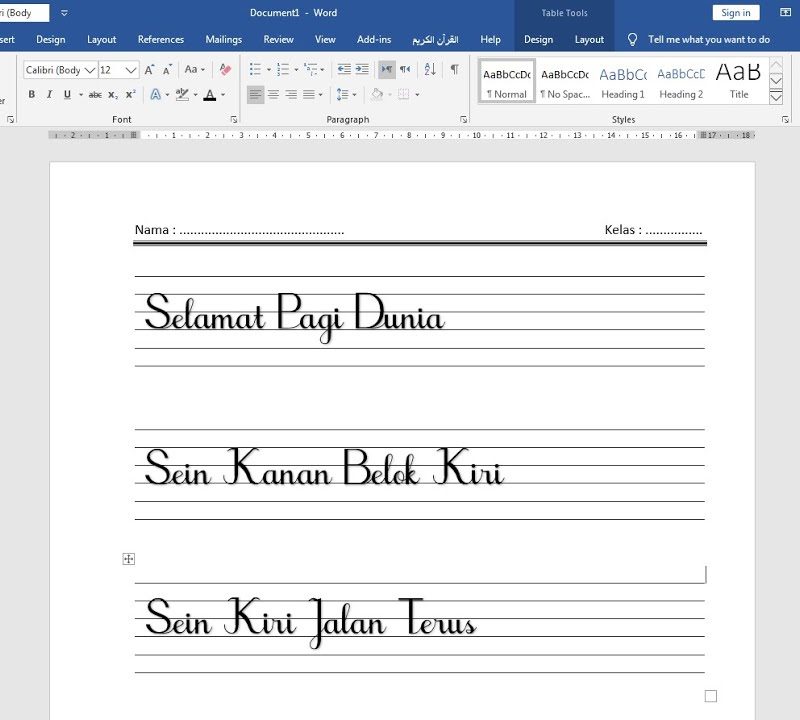The image size is (800, 720).
Task: Open Ribbon Display Options
Action: pyautogui.click(x=786, y=12)
